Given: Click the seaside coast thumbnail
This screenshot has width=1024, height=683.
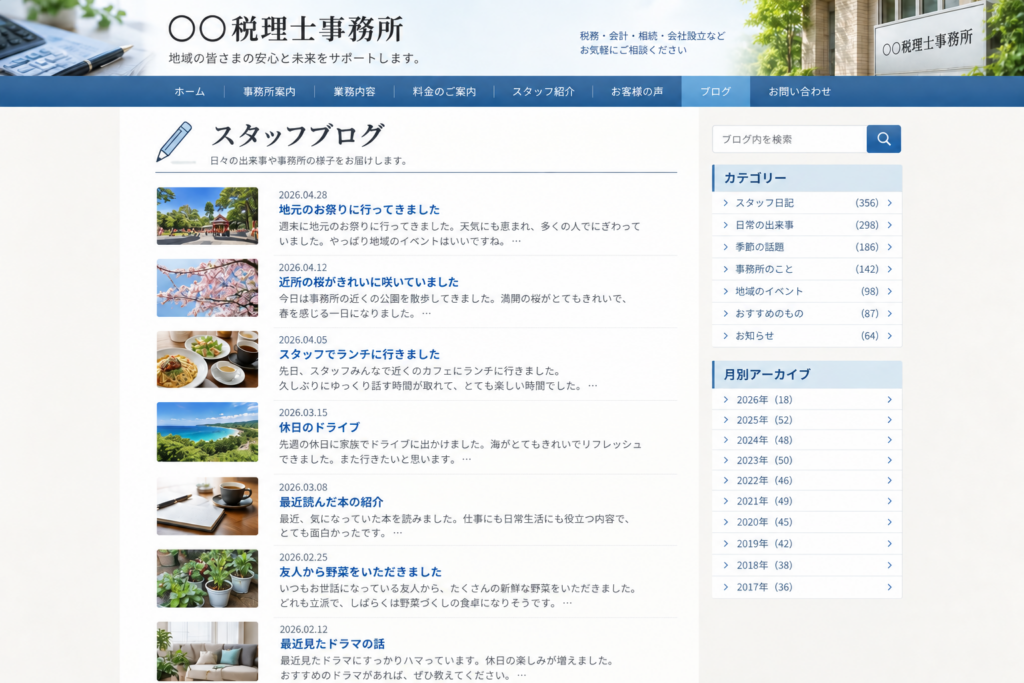Looking at the screenshot, I should click(207, 432).
